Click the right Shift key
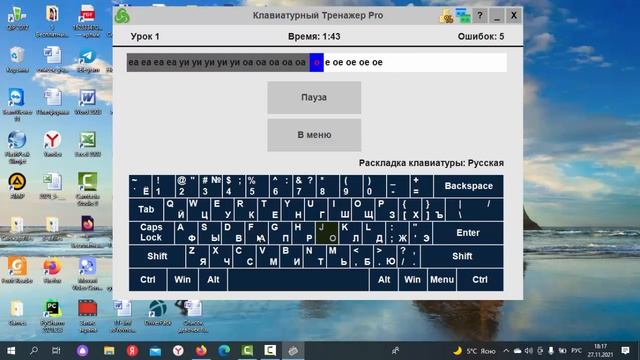 (x=462, y=256)
